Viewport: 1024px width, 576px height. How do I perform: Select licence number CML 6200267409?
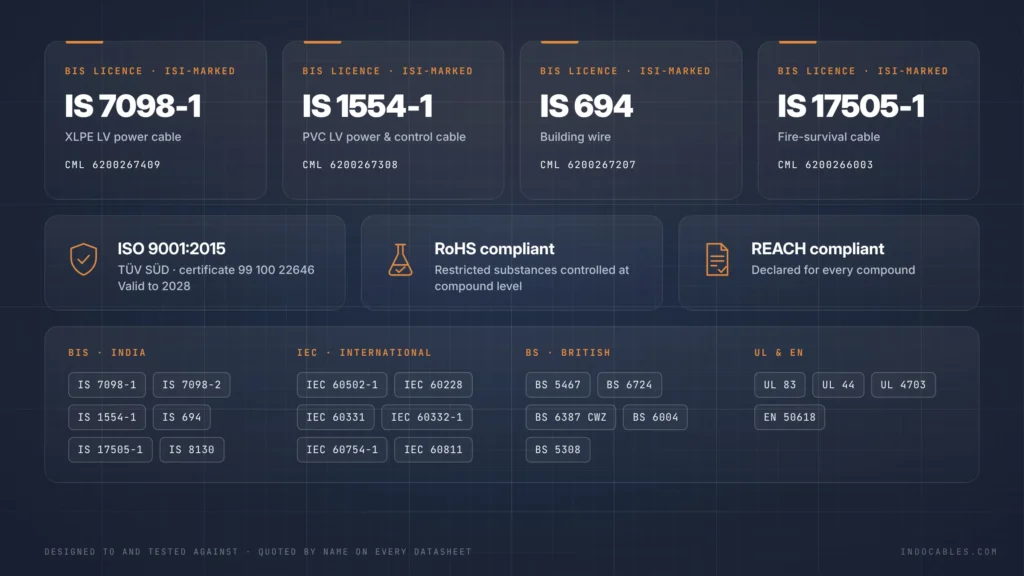pyautogui.click(x=112, y=165)
